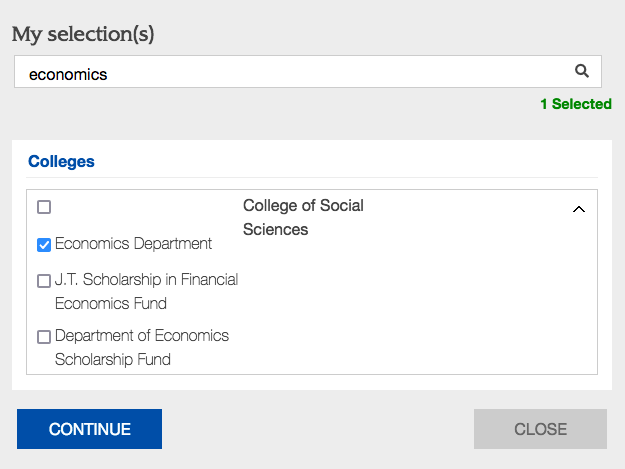Click the Scholarship Fund second line text

click(112, 360)
